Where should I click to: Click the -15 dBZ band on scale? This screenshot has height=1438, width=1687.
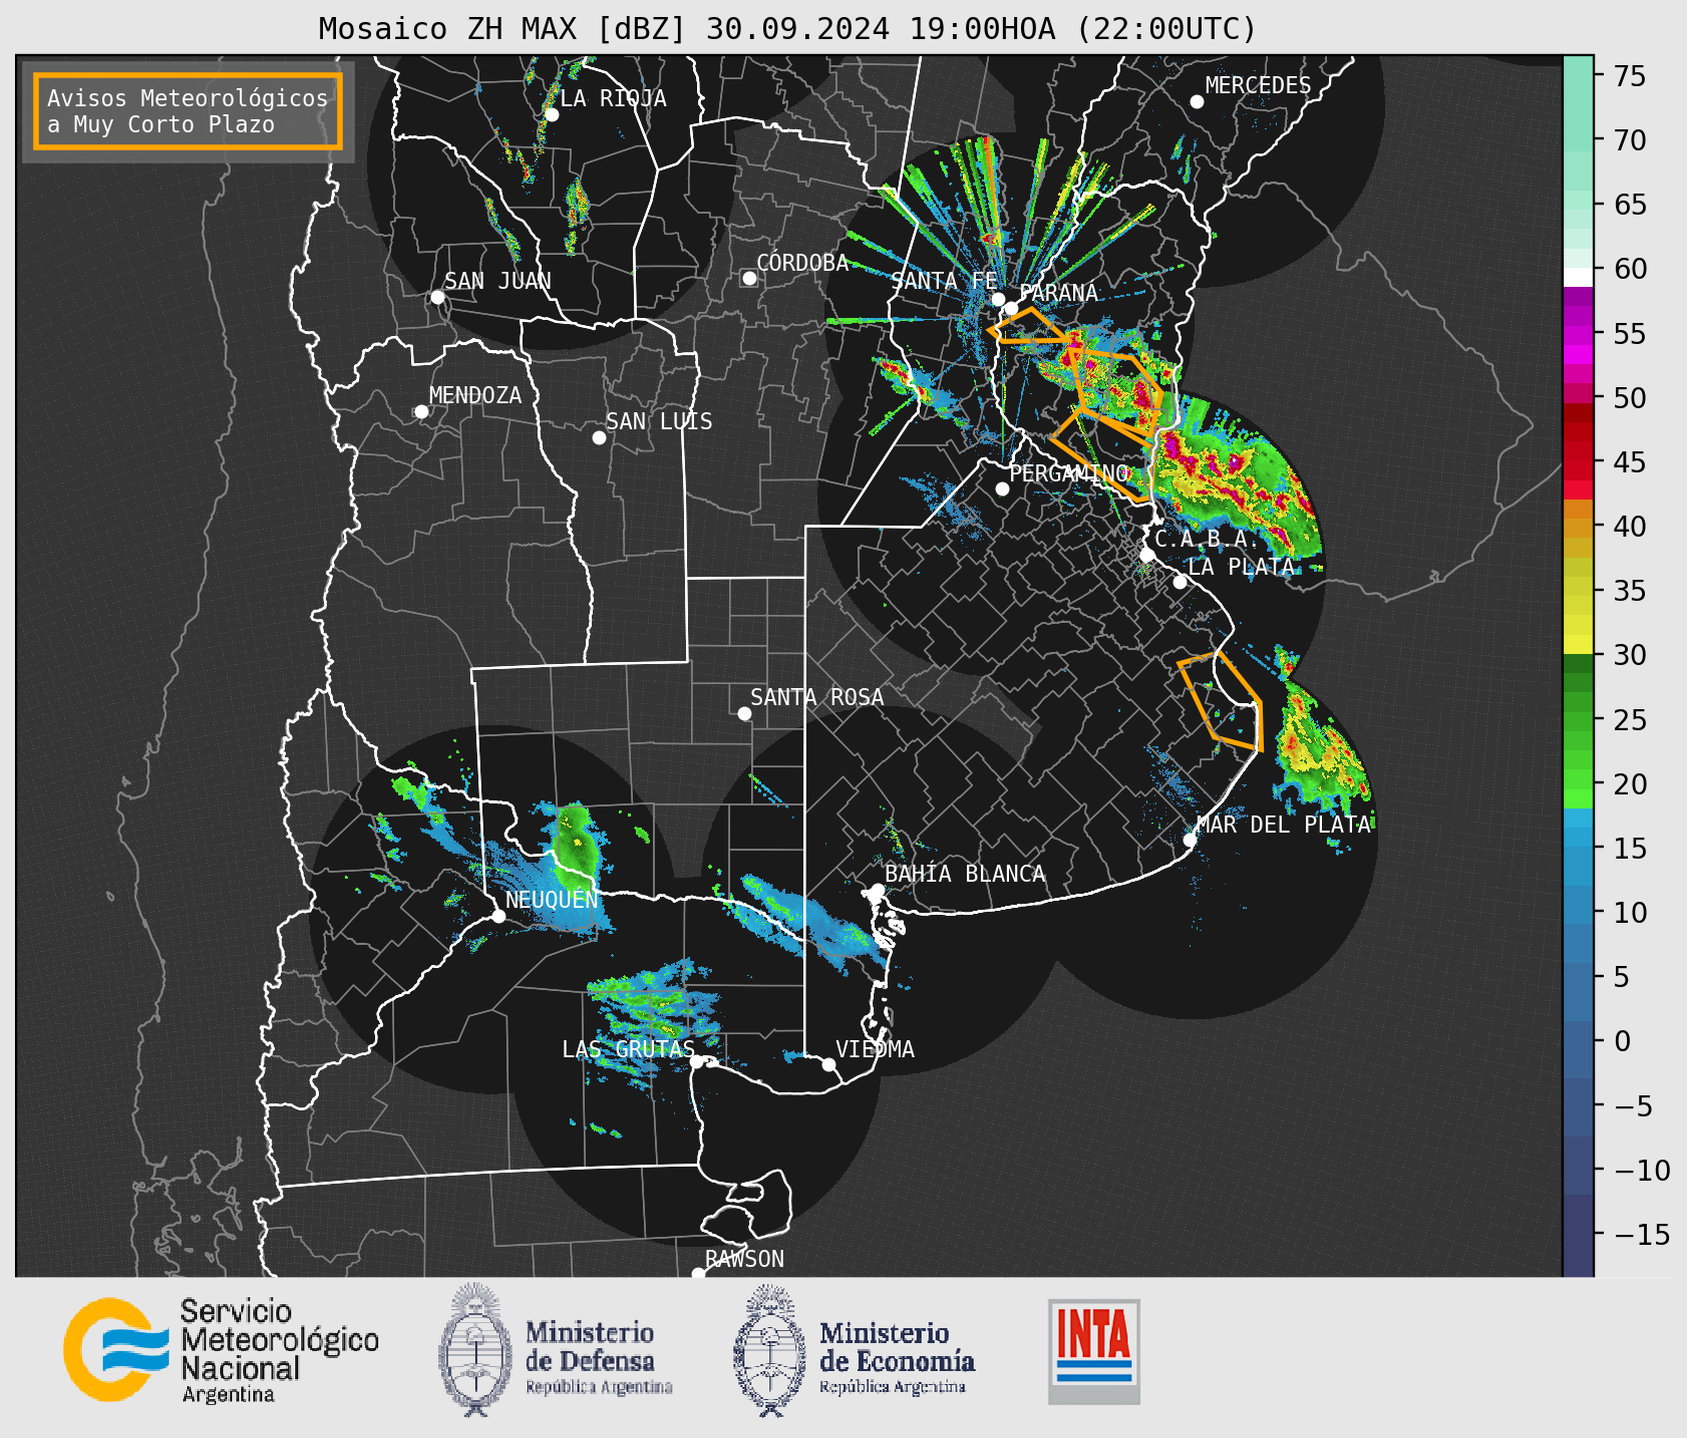click(1578, 1234)
